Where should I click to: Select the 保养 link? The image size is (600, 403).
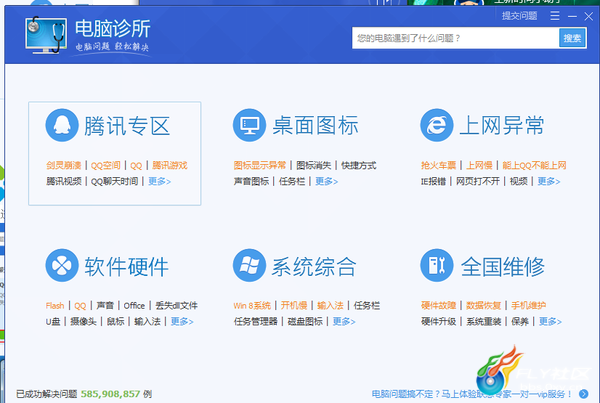(520, 321)
